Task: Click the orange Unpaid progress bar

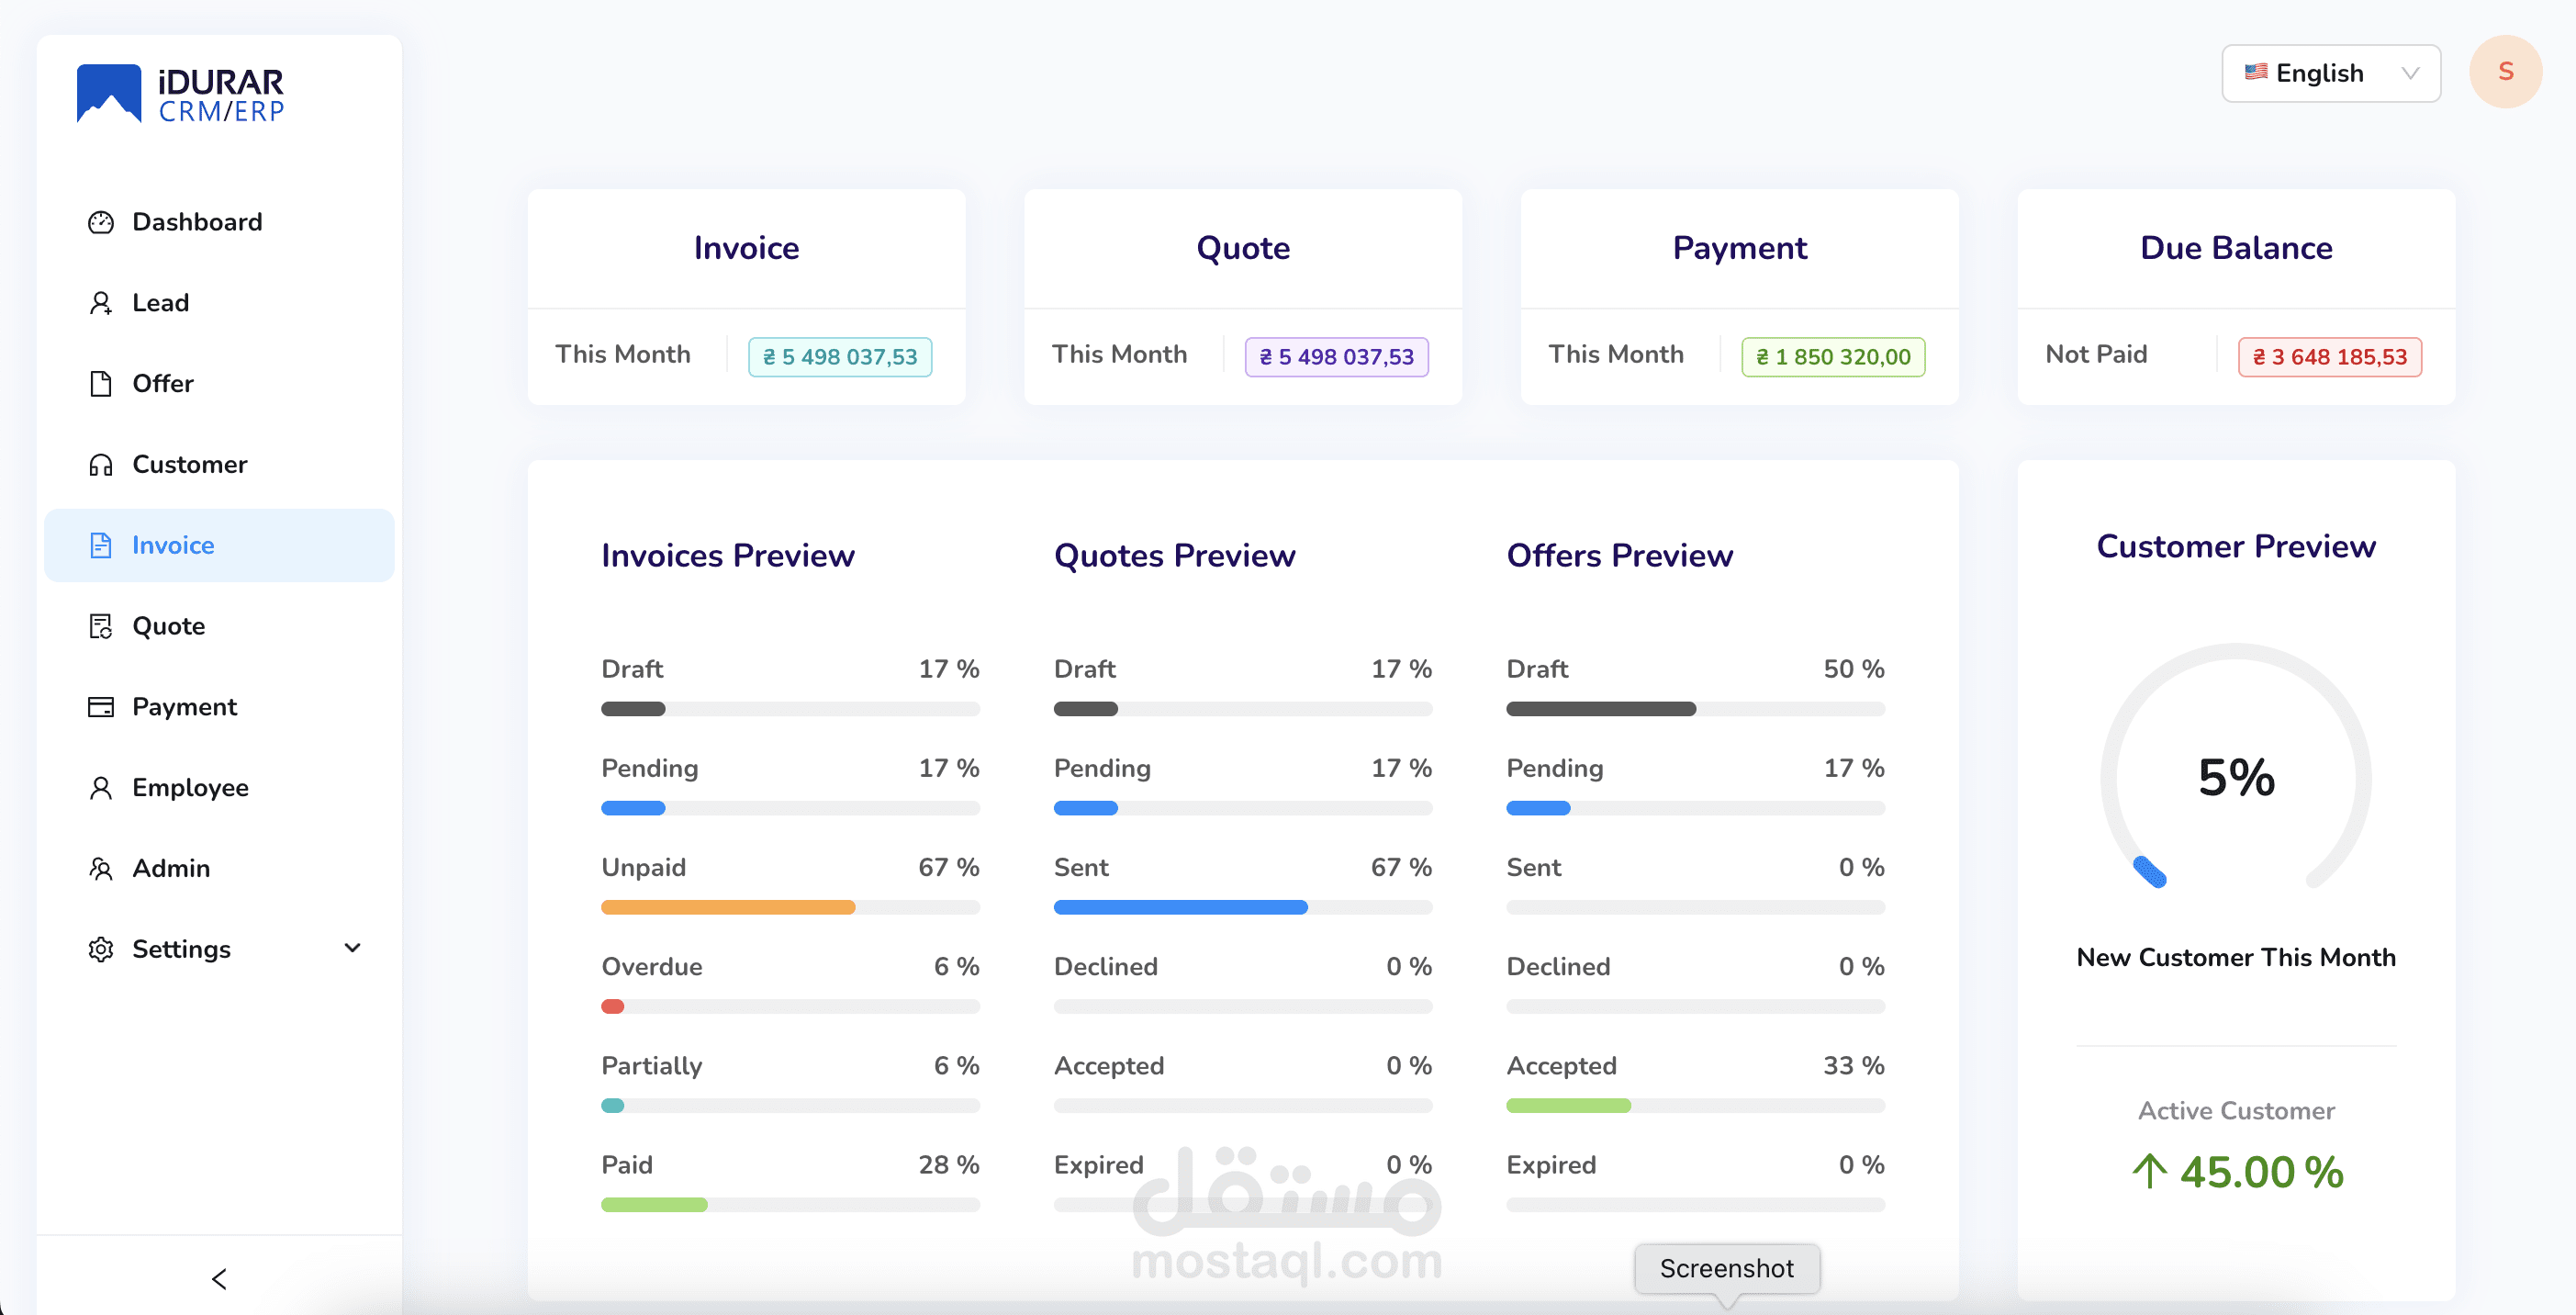Action: point(790,907)
